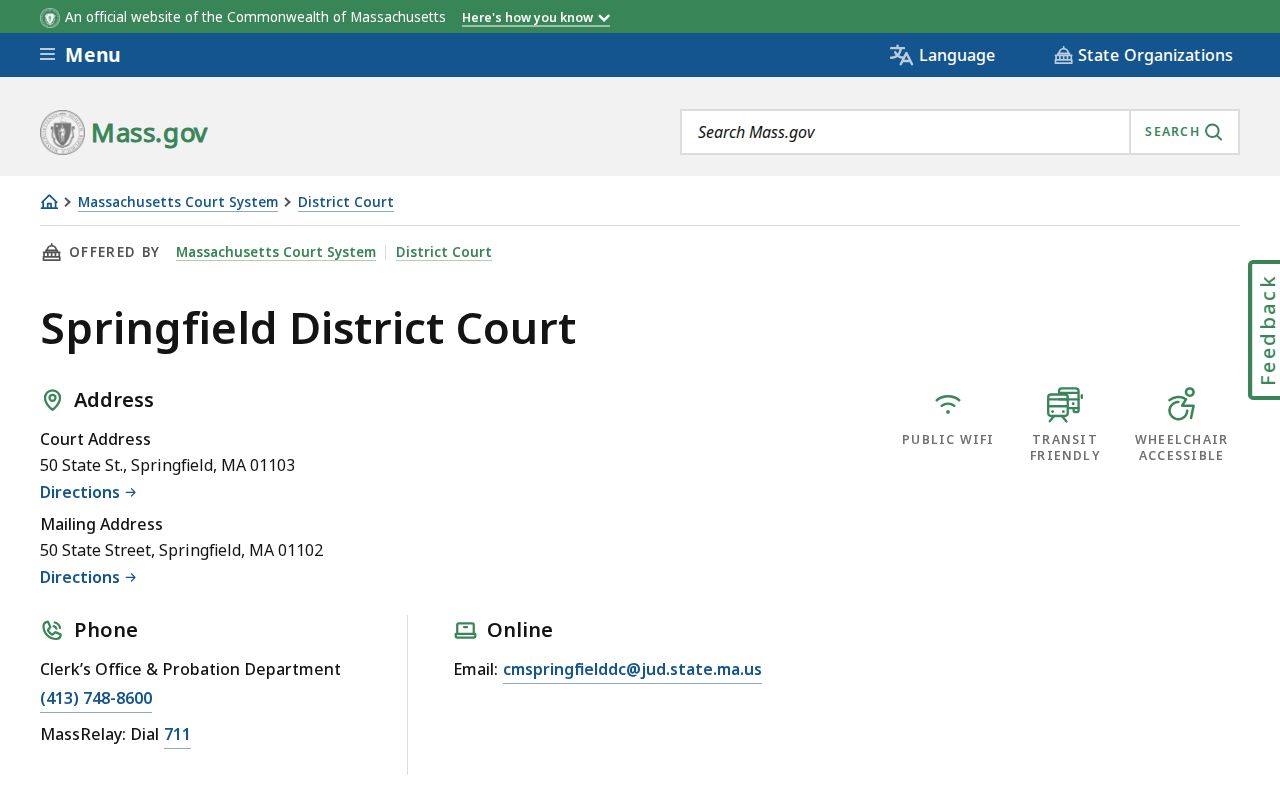
Task: Click the State Organizations building icon
Action: pyautogui.click(x=1063, y=55)
